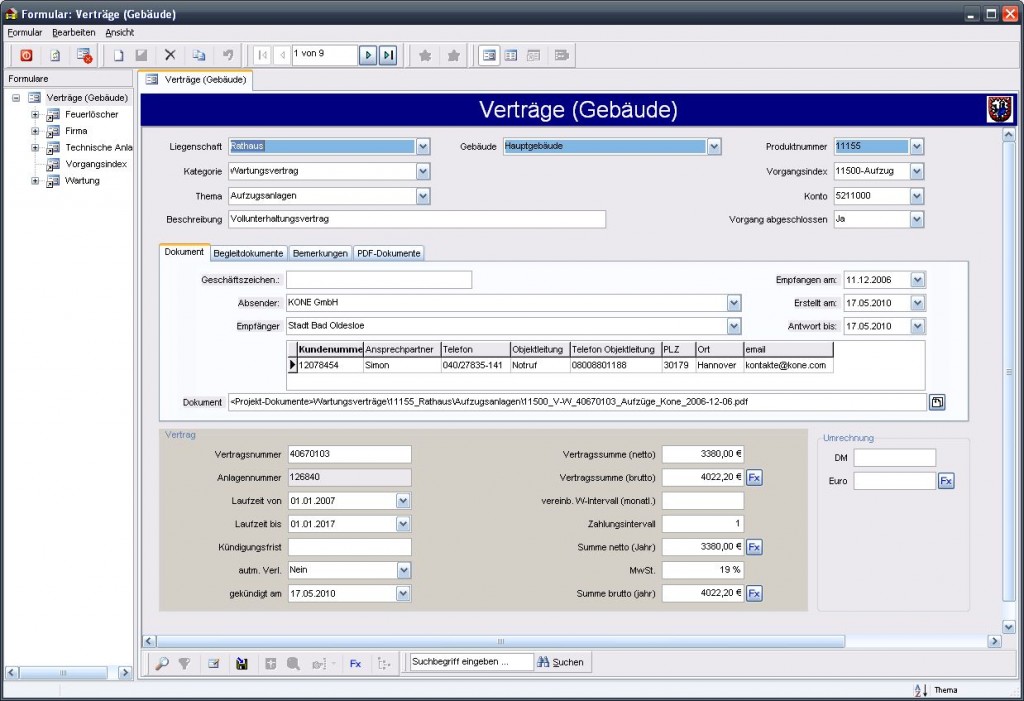Open the Bearbeiten menu
The image size is (1024, 701).
74,32
